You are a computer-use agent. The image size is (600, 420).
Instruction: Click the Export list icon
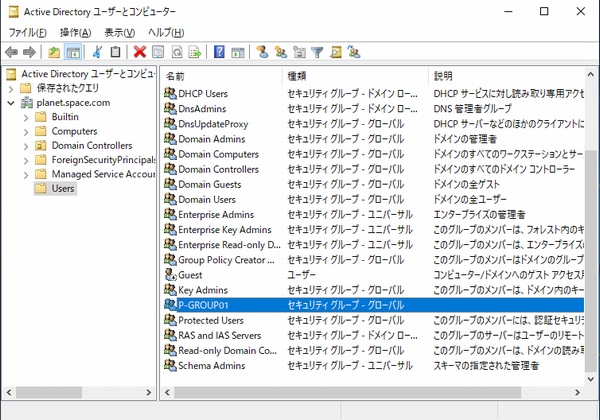click(195, 52)
